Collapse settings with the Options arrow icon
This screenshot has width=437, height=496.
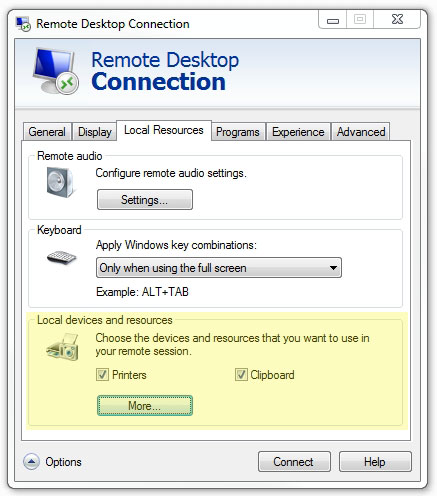click(31, 462)
